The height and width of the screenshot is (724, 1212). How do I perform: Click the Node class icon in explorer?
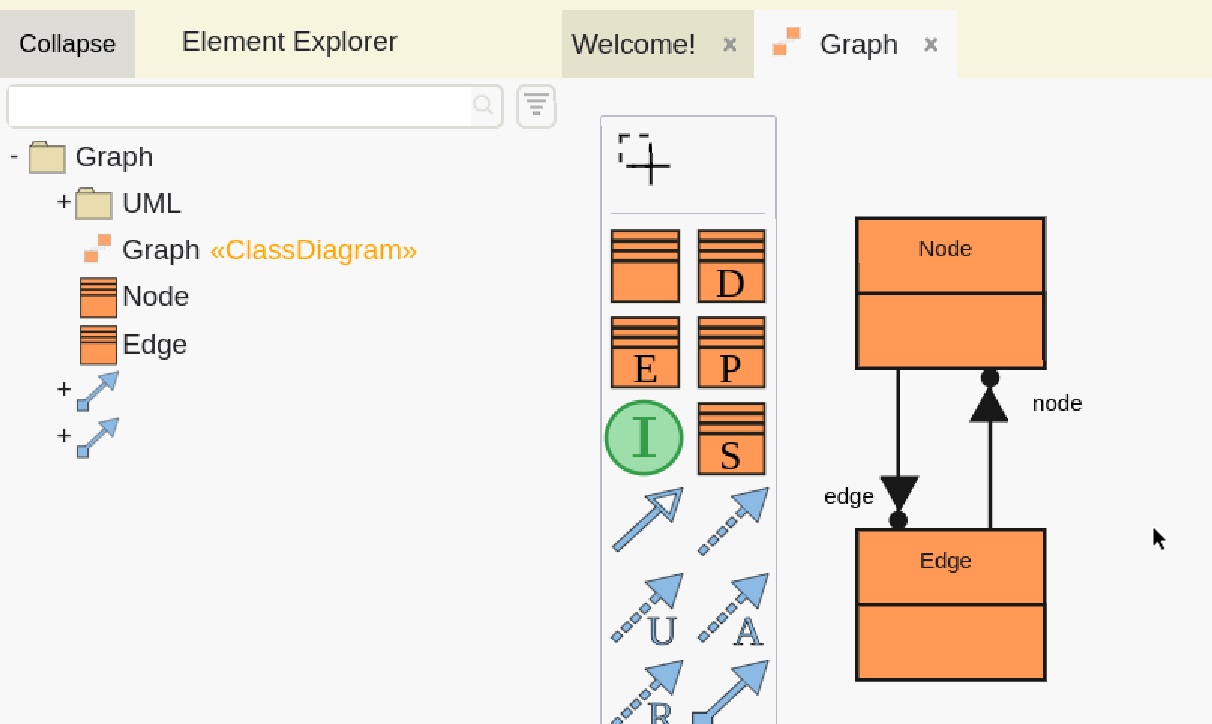pos(98,297)
